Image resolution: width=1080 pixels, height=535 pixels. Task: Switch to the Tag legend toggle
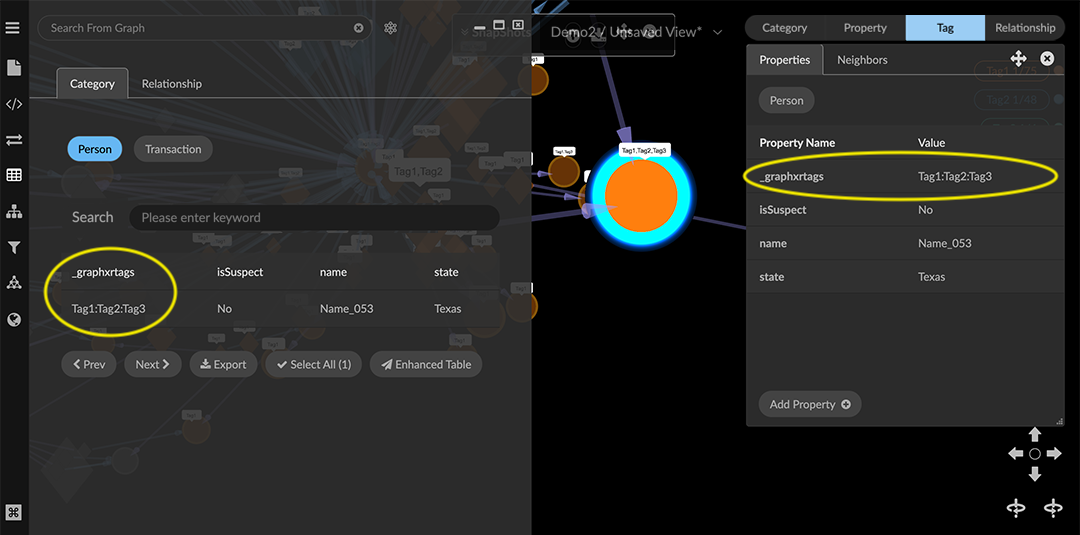(944, 28)
